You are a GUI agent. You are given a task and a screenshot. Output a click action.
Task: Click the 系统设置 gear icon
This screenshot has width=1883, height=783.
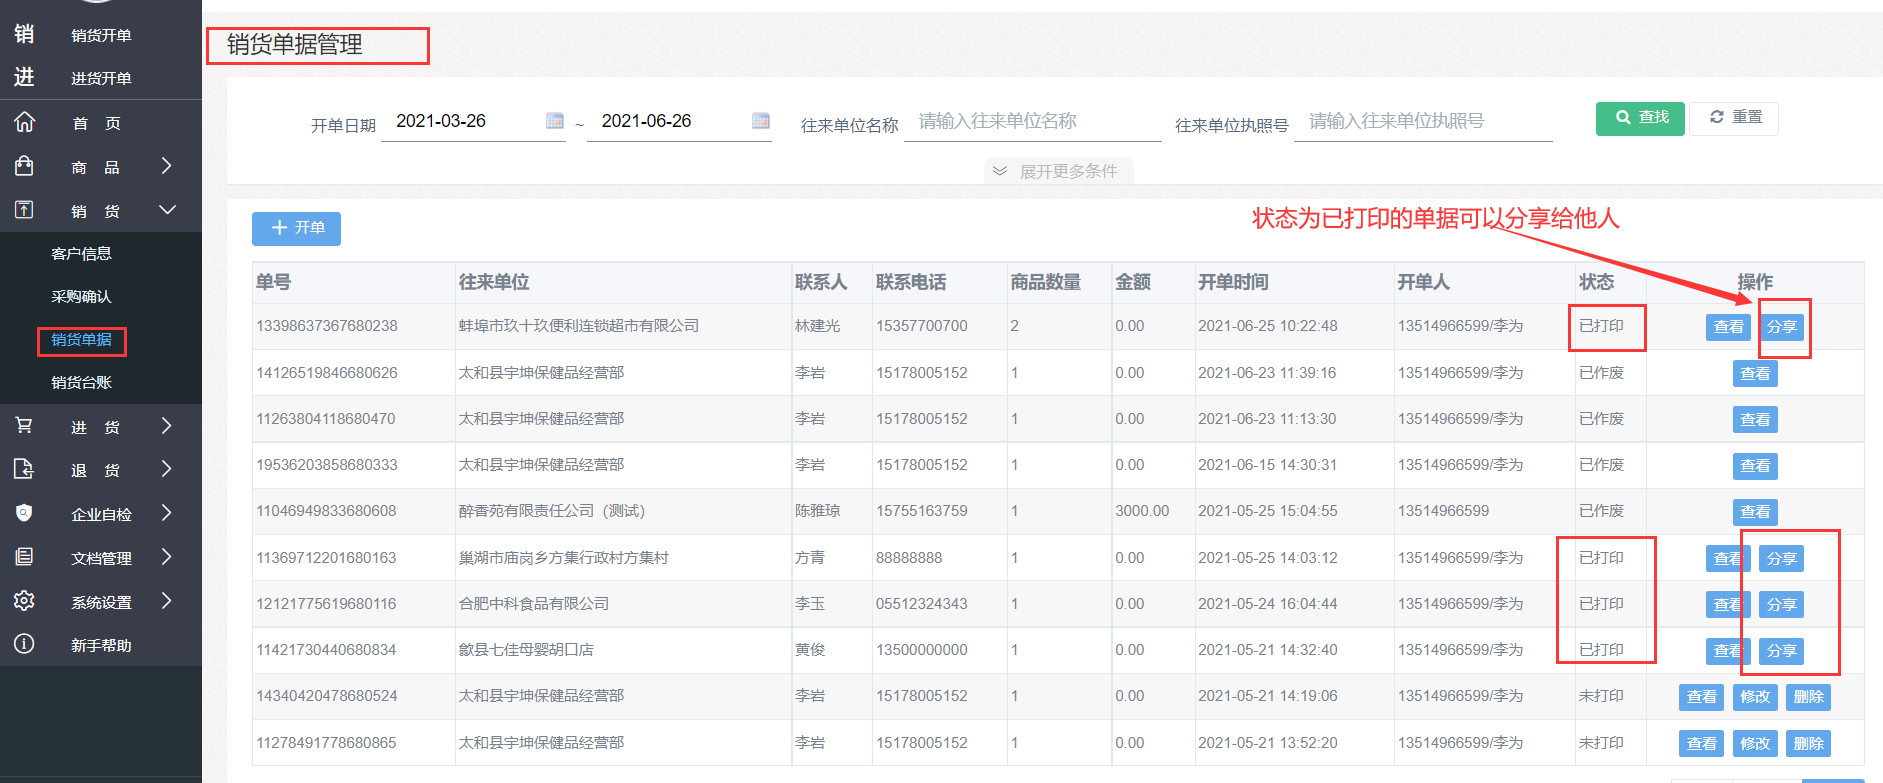(x=25, y=601)
